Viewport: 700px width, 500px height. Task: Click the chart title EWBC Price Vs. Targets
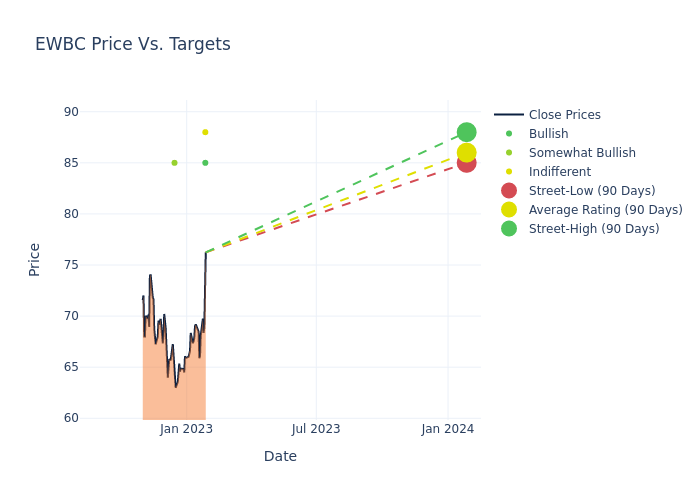tap(133, 44)
